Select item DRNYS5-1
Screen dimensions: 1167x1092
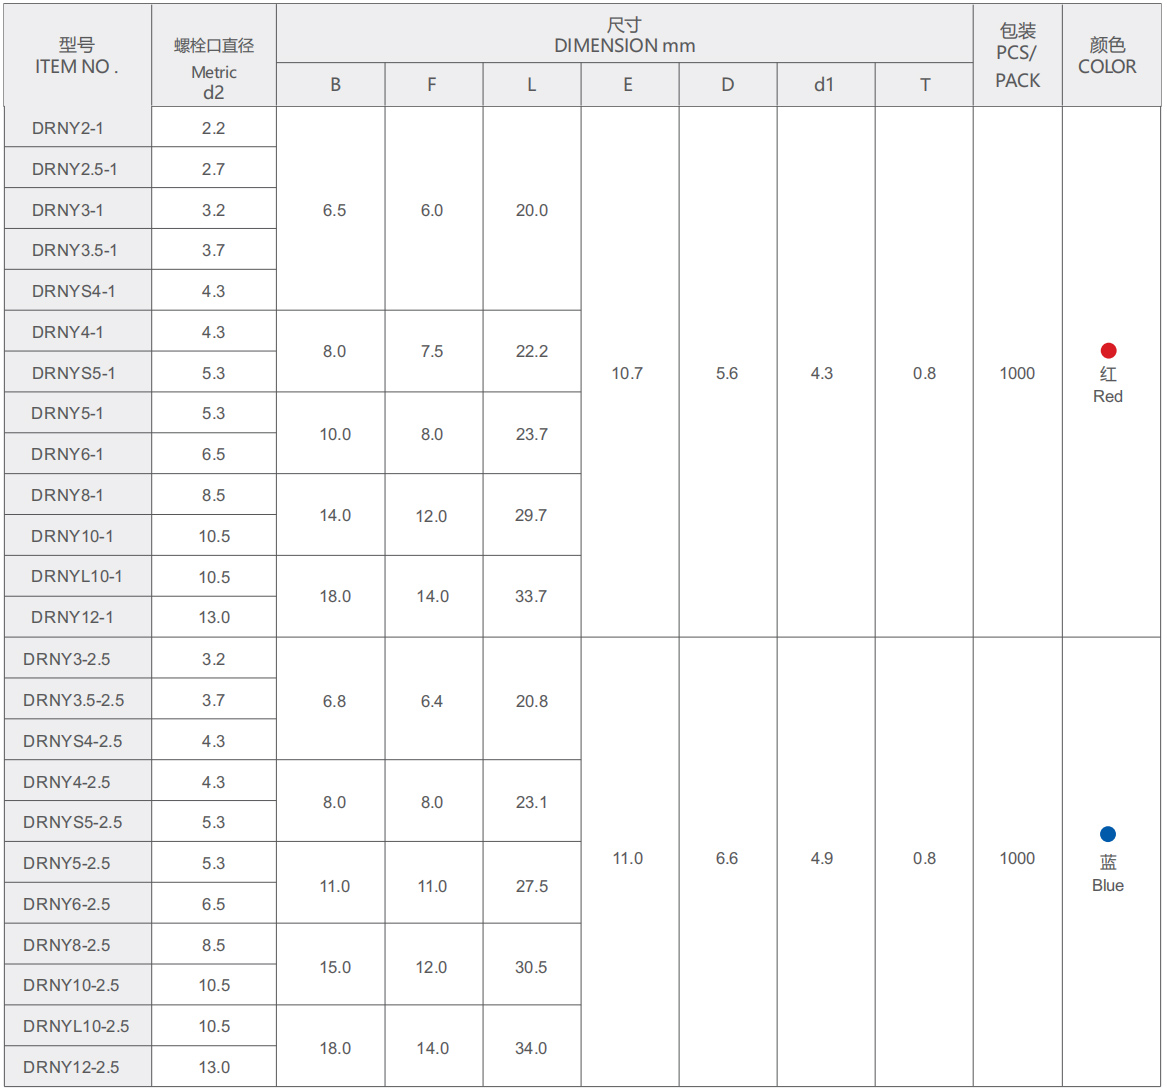(x=74, y=373)
